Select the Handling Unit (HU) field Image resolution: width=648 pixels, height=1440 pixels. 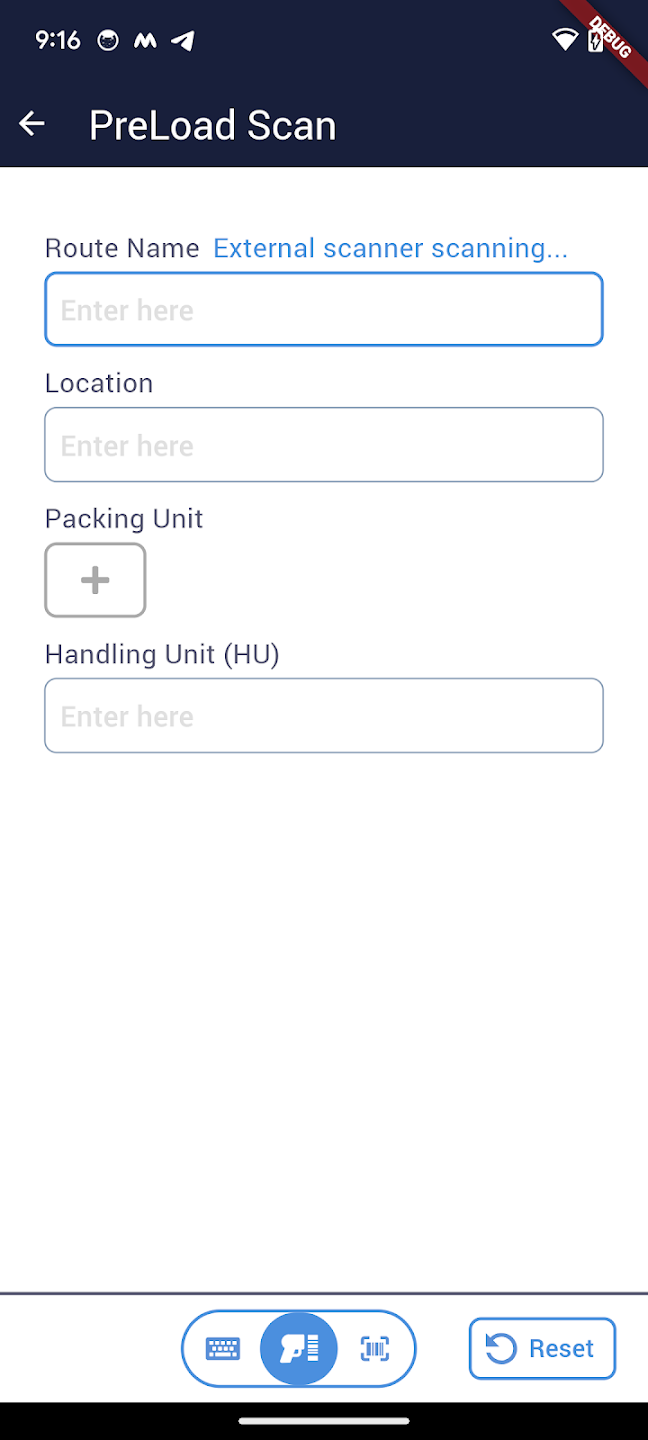[x=324, y=715]
